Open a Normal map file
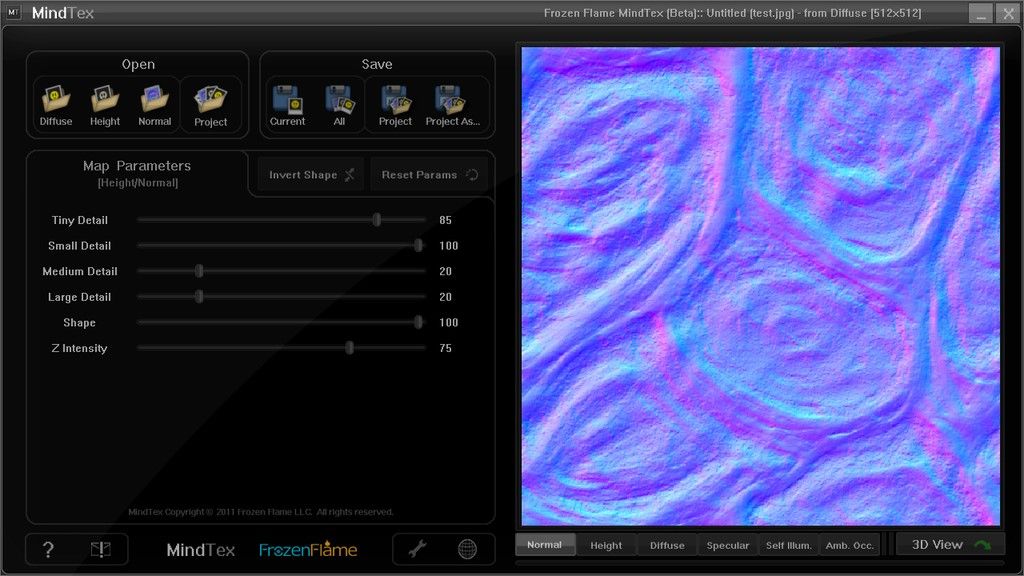1024x576 pixels. click(155, 106)
